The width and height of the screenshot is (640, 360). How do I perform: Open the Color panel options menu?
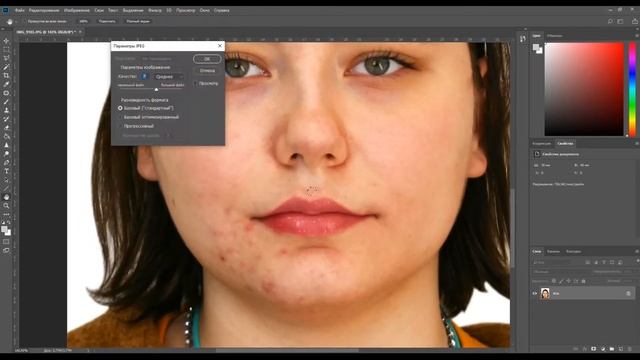(x=637, y=36)
